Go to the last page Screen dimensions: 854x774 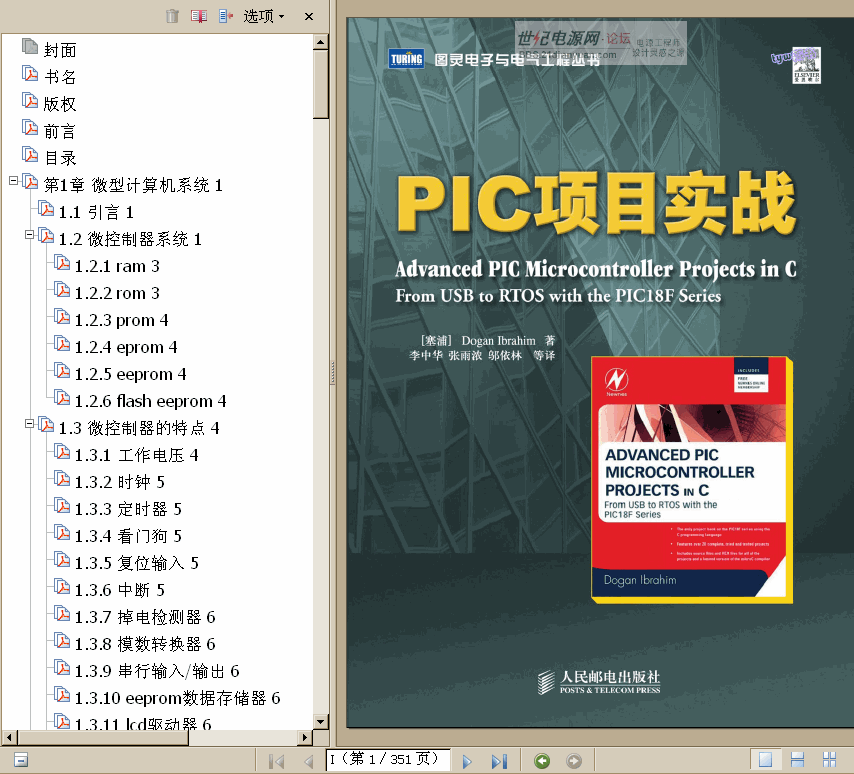click(499, 761)
